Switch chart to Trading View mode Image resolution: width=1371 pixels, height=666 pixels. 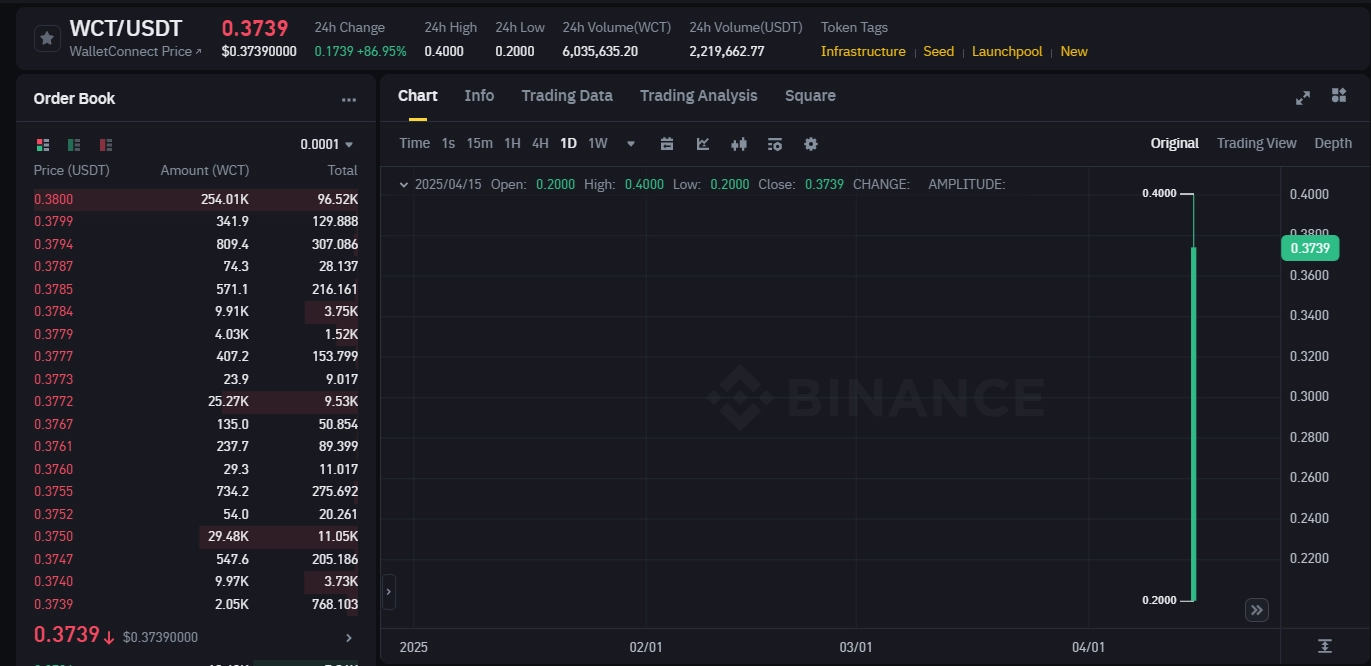click(1256, 143)
